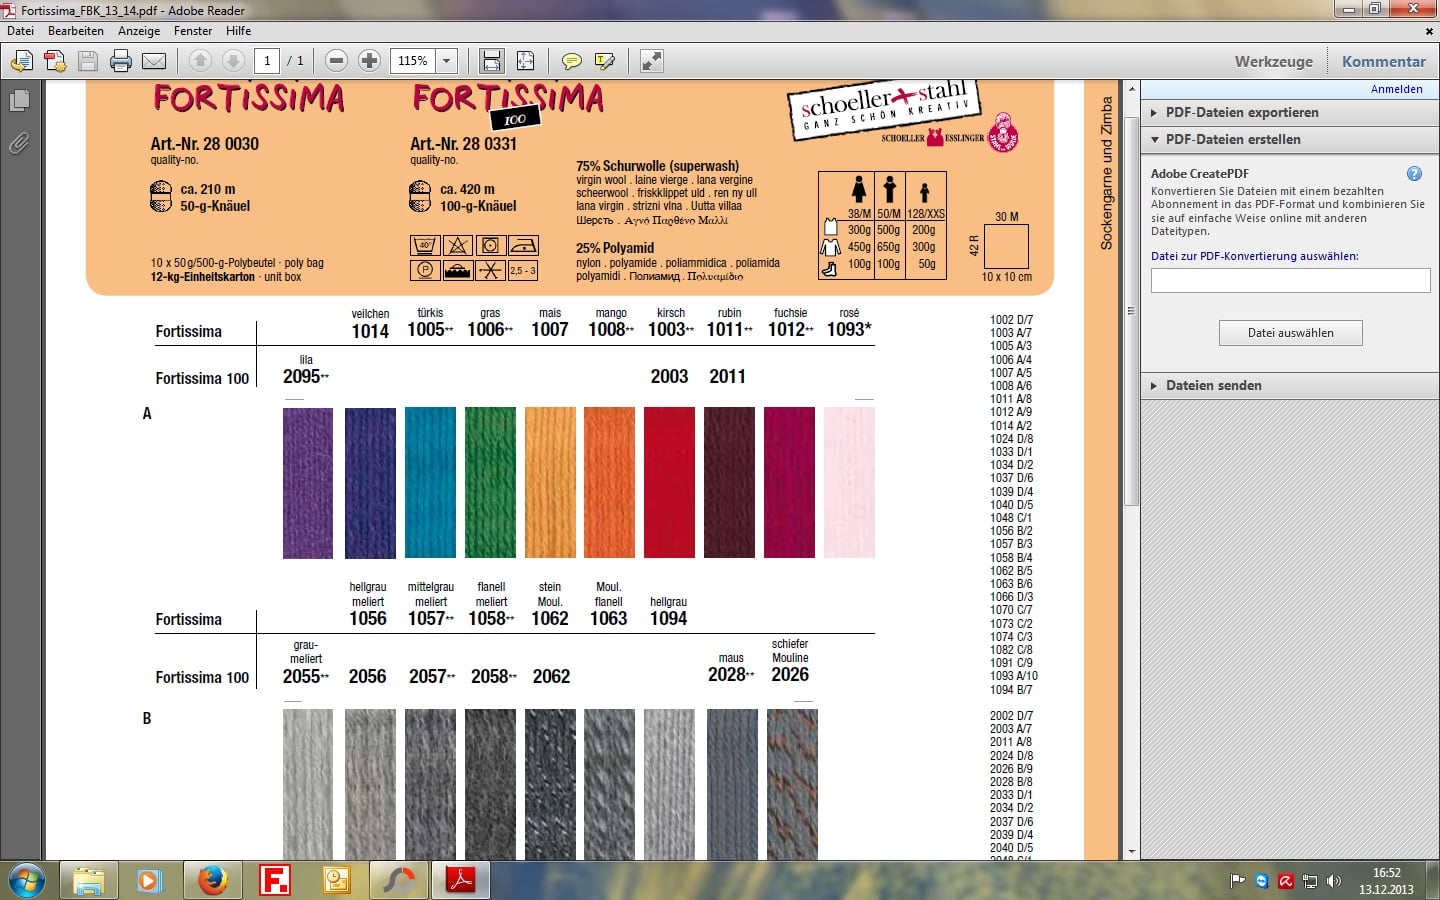Open the Anzeige menu
Image resolution: width=1440 pixels, height=900 pixels.
(139, 31)
